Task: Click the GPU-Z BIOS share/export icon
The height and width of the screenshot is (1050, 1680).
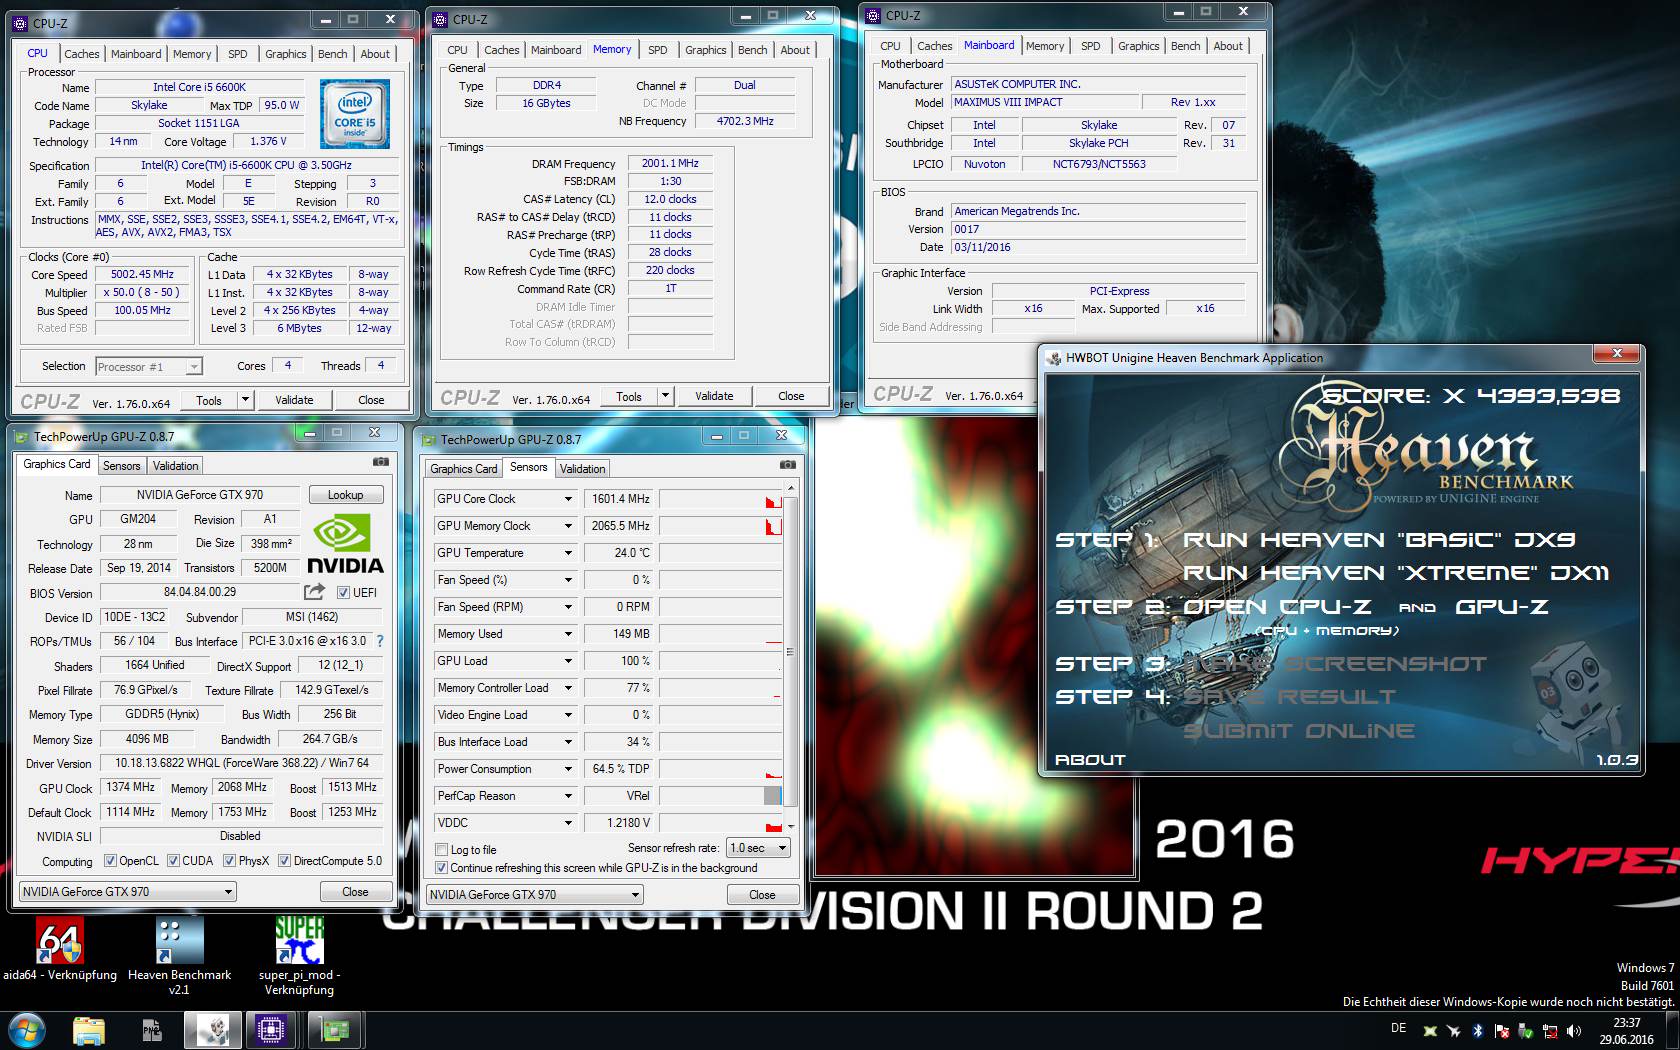Action: pyautogui.click(x=315, y=591)
